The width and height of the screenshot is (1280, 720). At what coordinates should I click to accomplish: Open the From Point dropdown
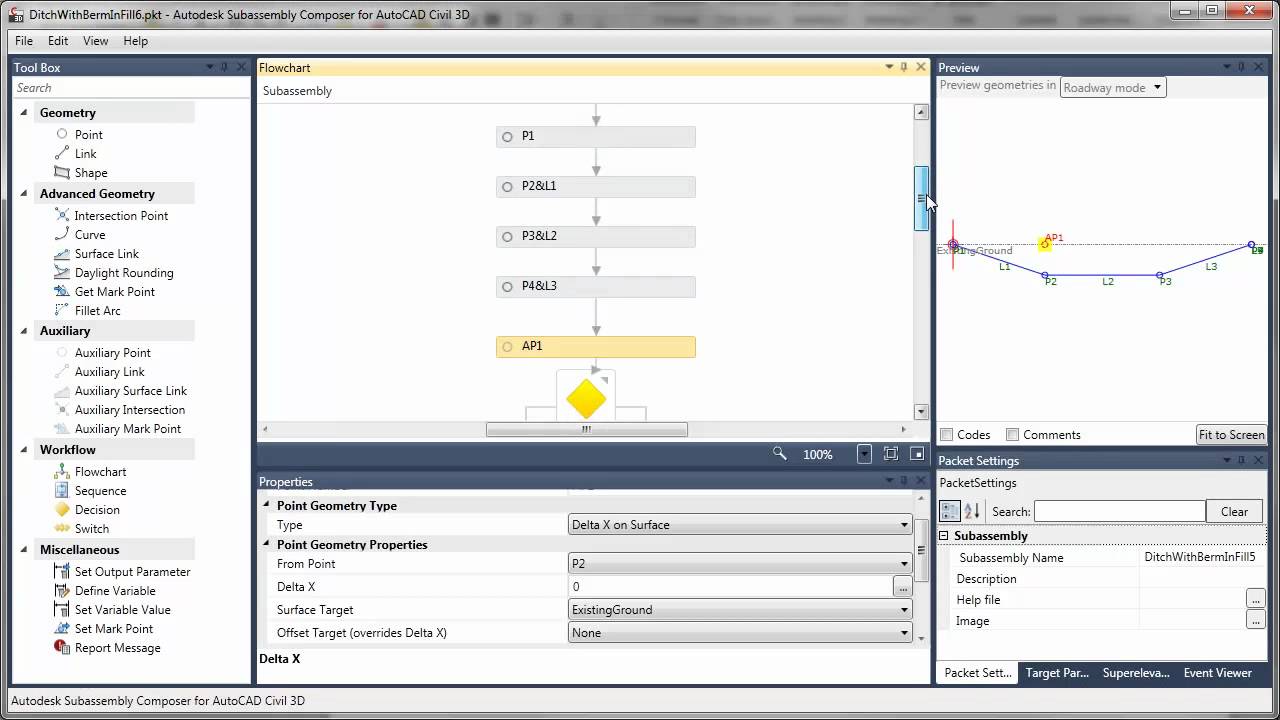pyautogui.click(x=740, y=564)
